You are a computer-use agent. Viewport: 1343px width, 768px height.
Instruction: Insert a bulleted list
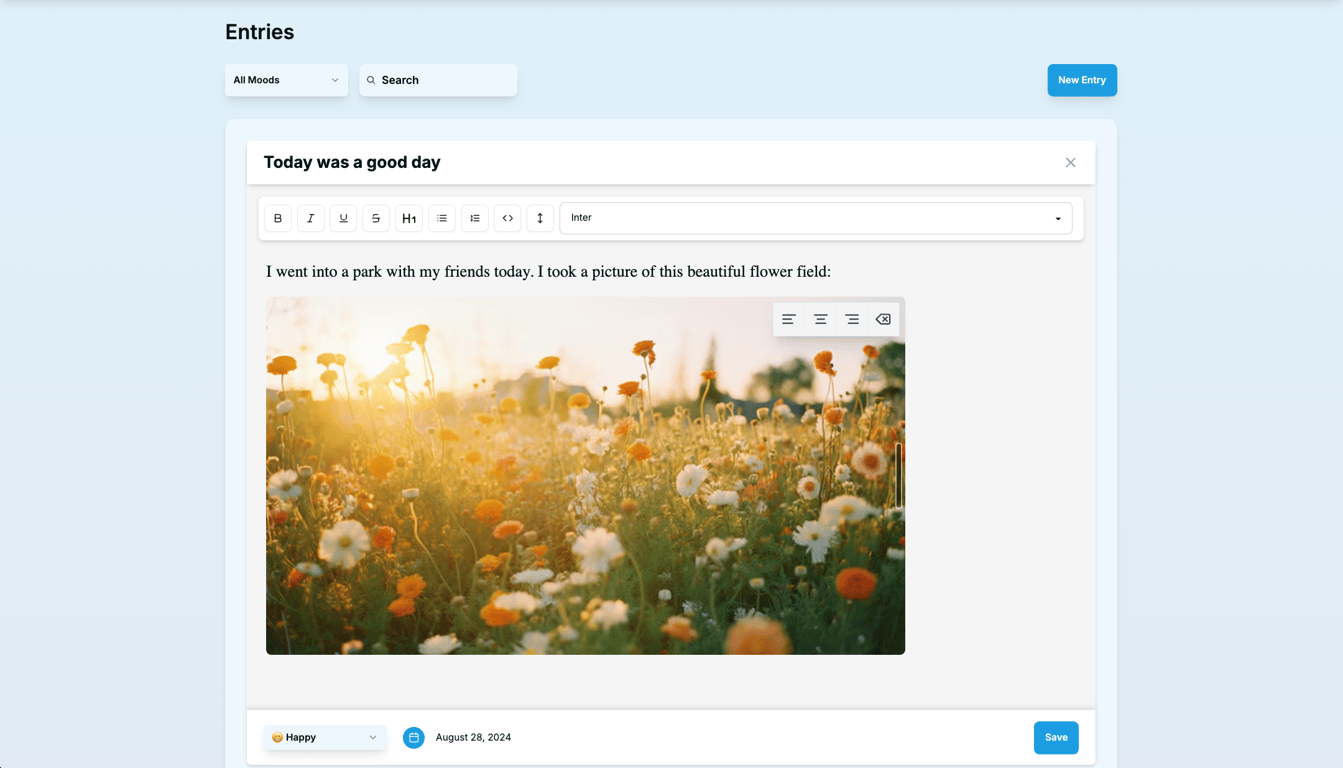tap(442, 218)
